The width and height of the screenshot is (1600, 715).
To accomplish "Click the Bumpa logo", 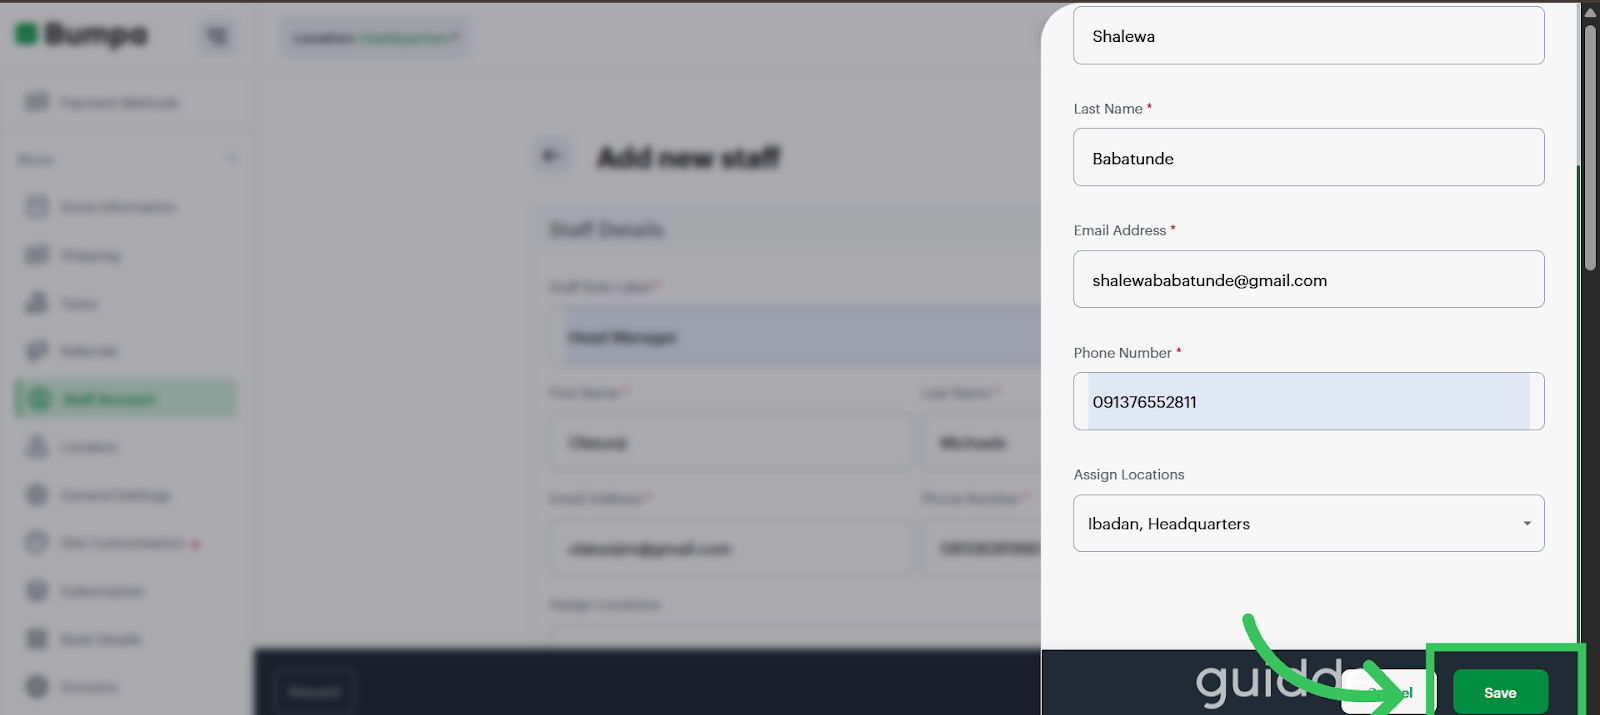I will (81, 35).
